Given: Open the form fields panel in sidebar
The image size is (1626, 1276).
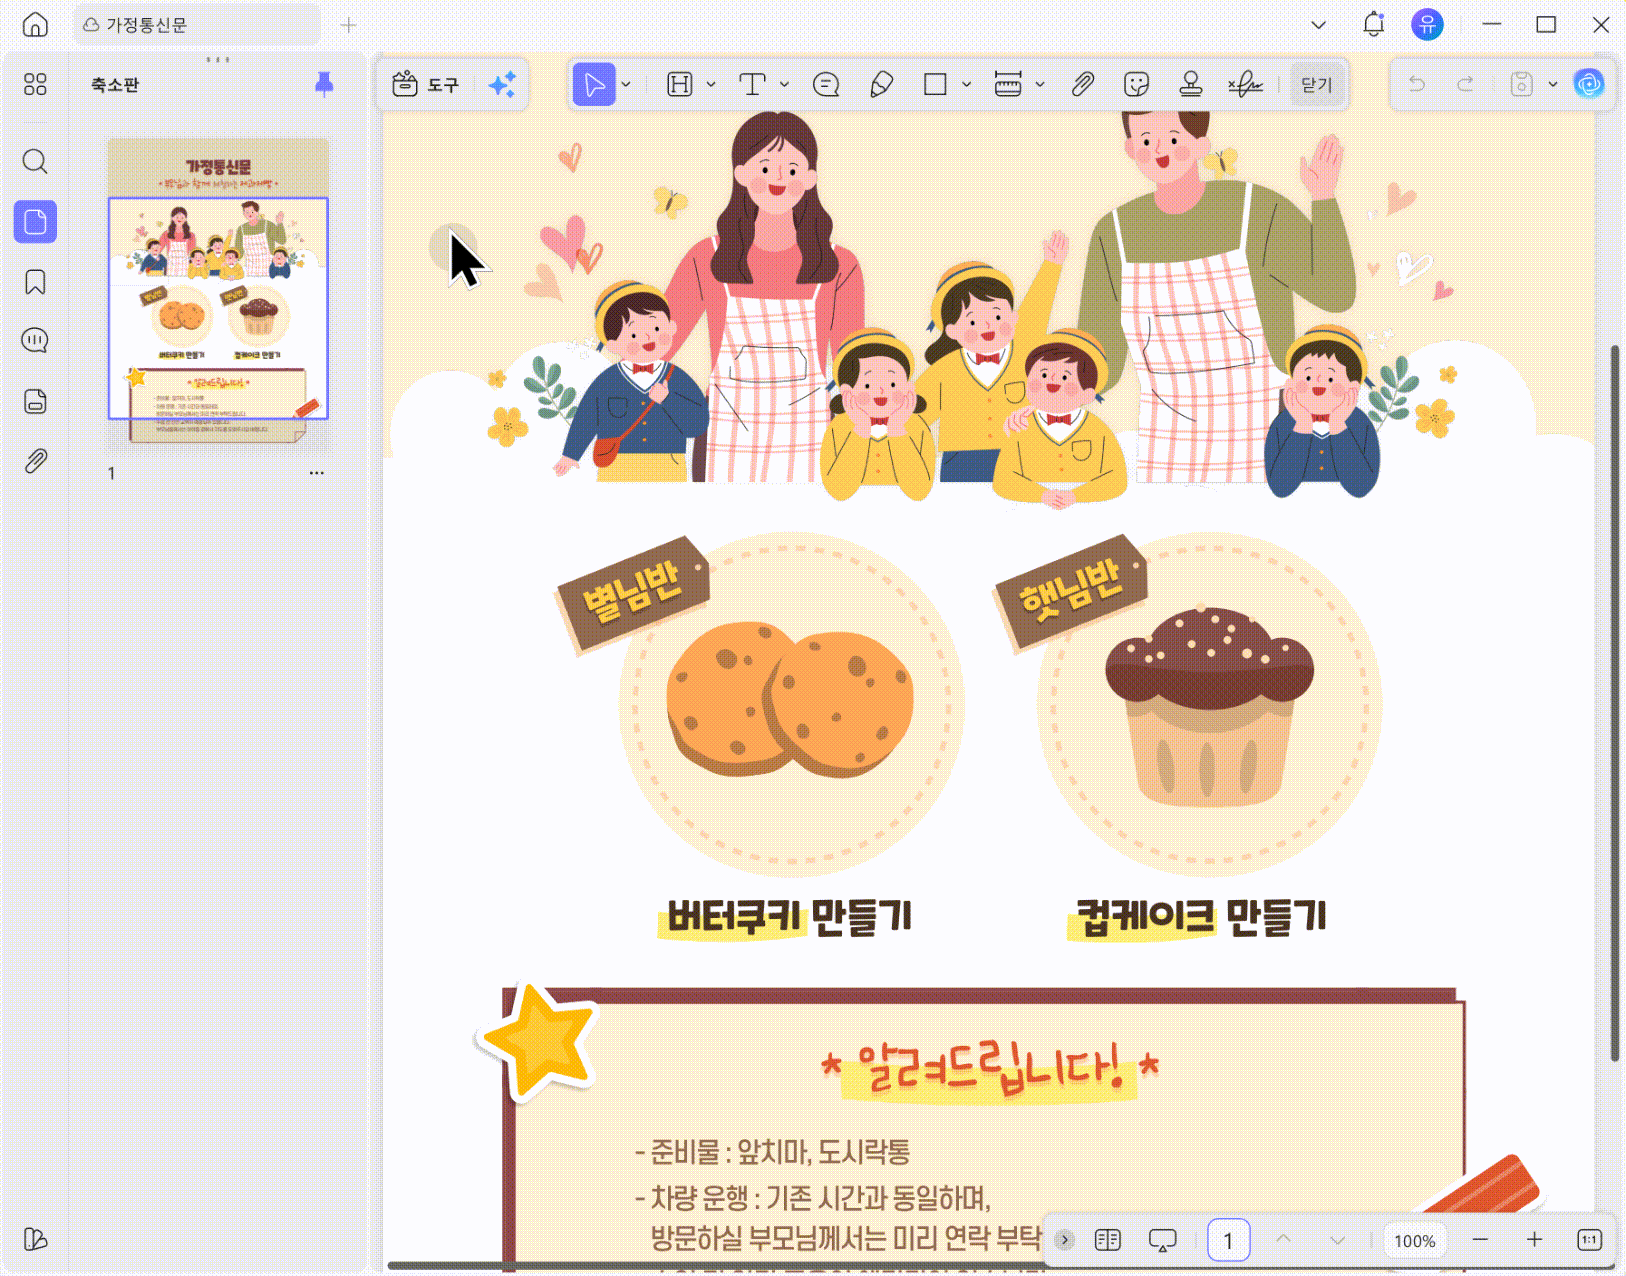Looking at the screenshot, I should (x=35, y=401).
